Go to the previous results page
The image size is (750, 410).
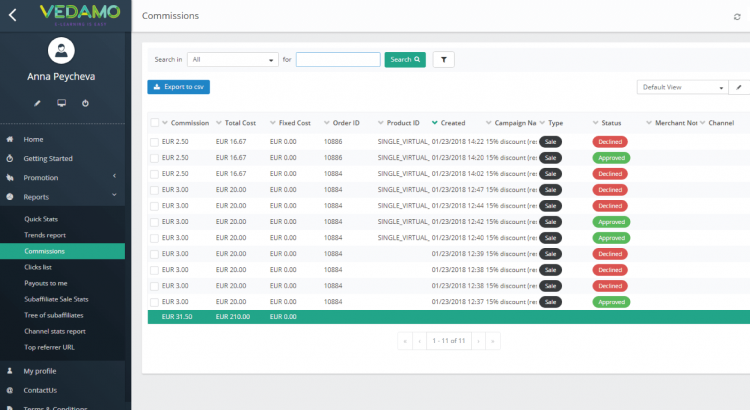[x=419, y=341]
